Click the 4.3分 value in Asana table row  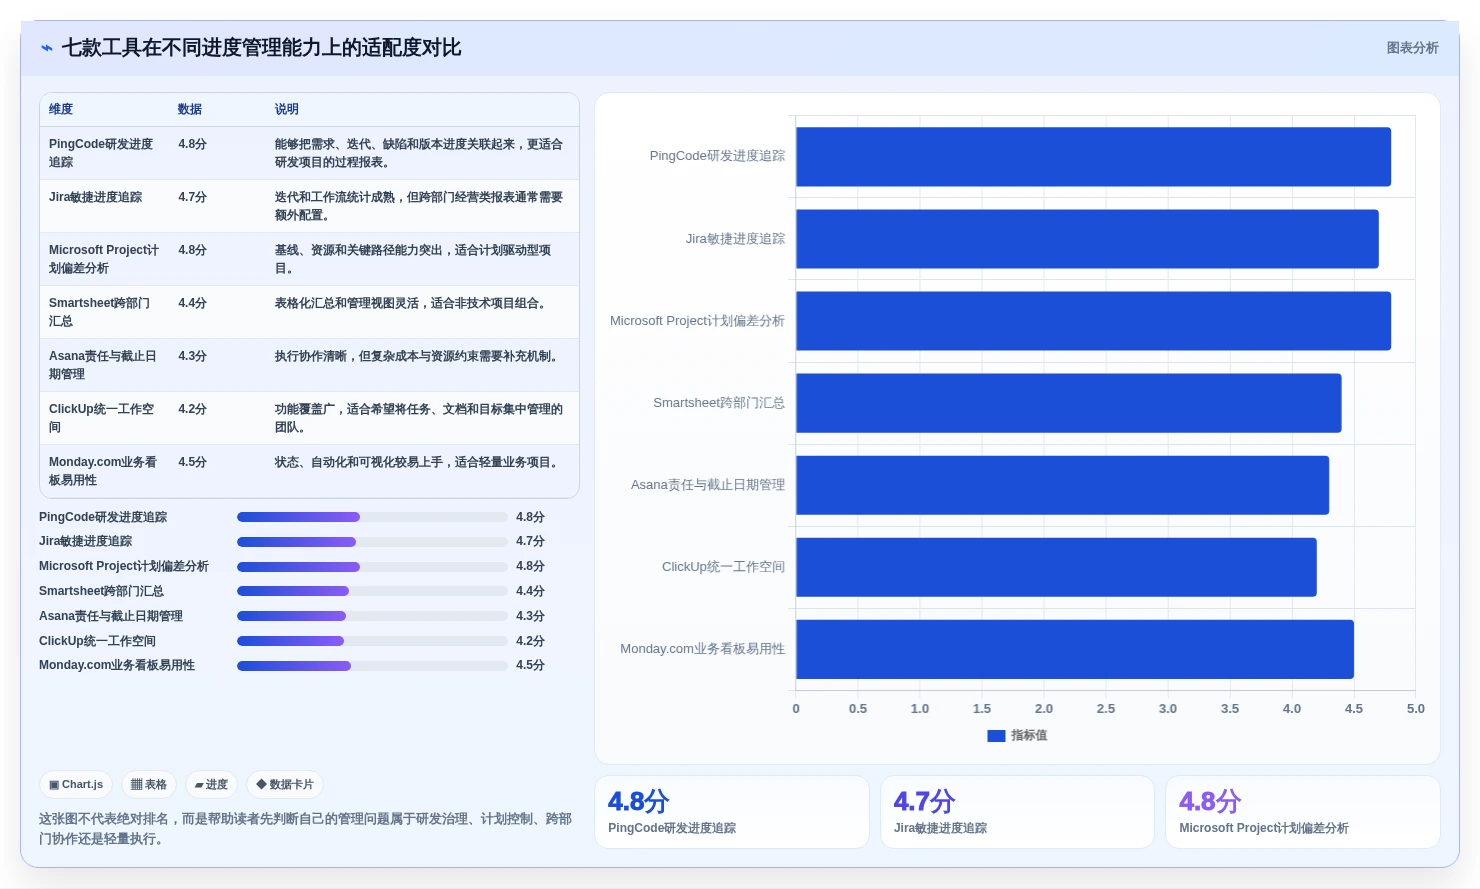(193, 356)
